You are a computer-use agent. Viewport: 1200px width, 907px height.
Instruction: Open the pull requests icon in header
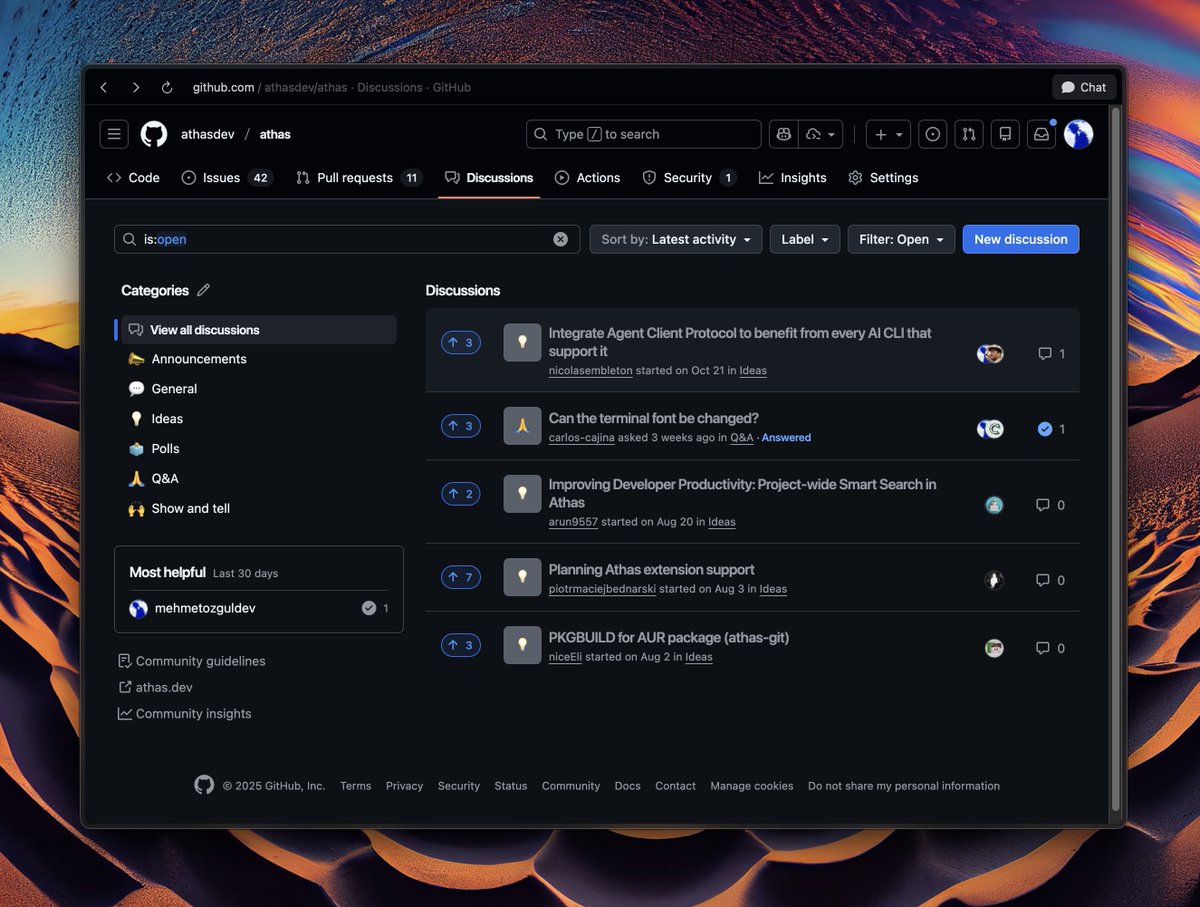[x=969, y=134]
